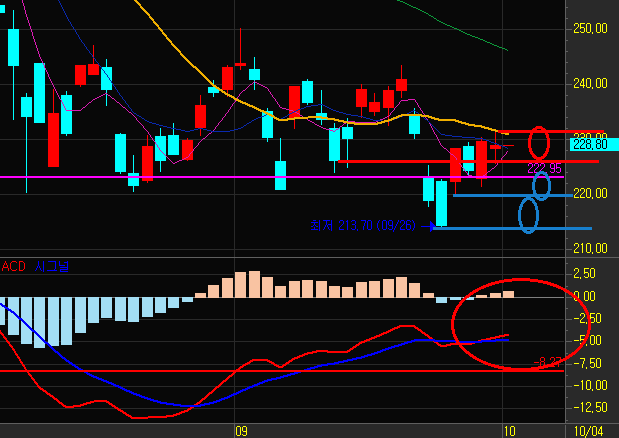
Task: Click the 09 month marker on the date axis
Action: click(240, 430)
